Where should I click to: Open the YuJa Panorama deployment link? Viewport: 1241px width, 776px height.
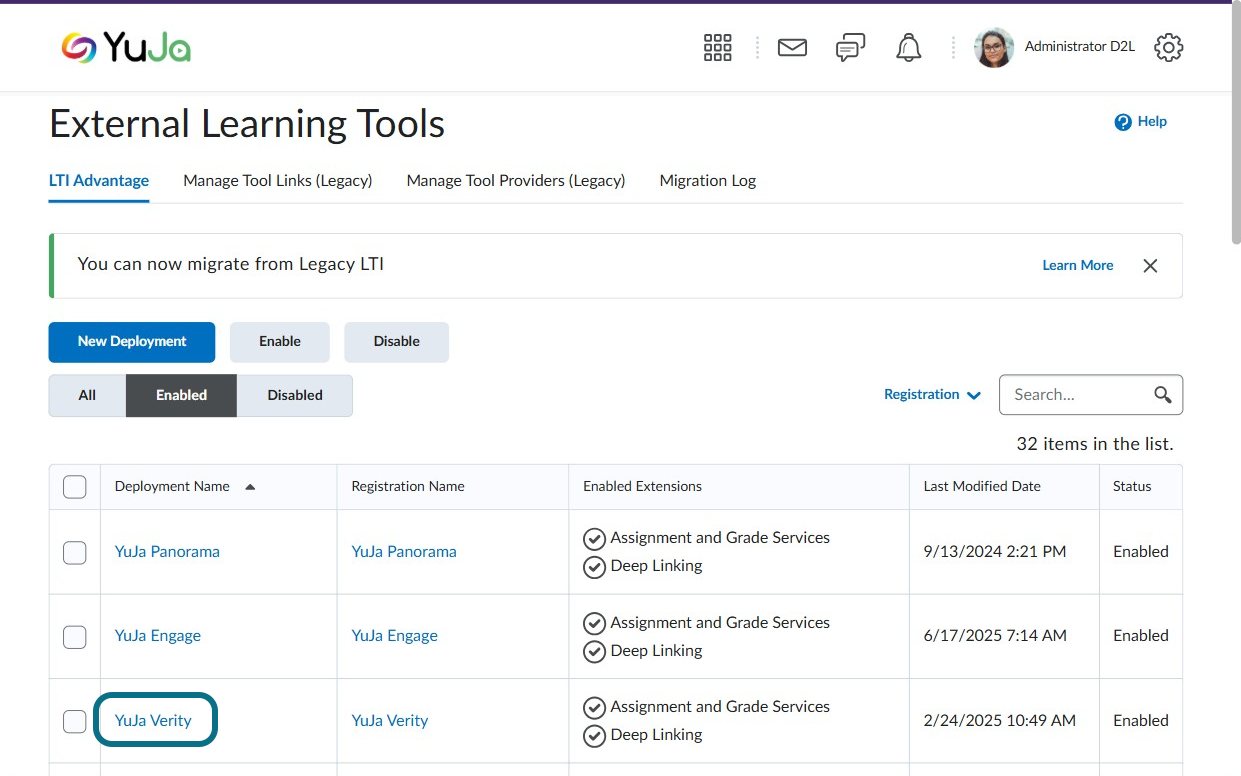167,552
